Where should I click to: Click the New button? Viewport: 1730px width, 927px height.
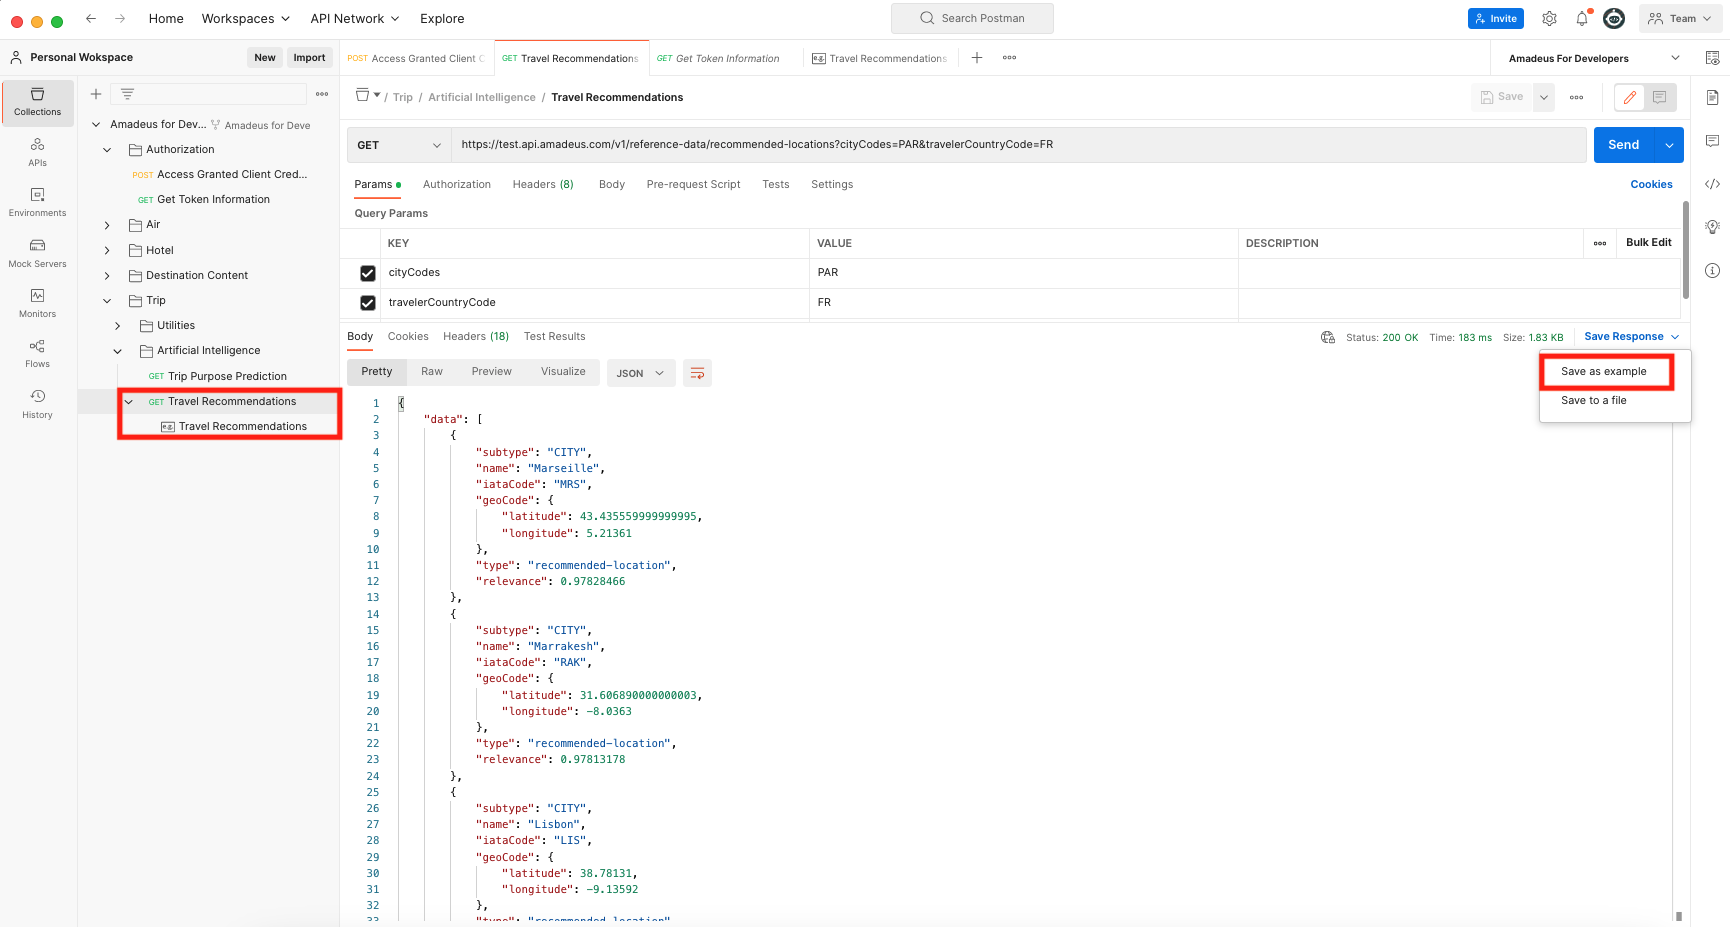point(265,58)
